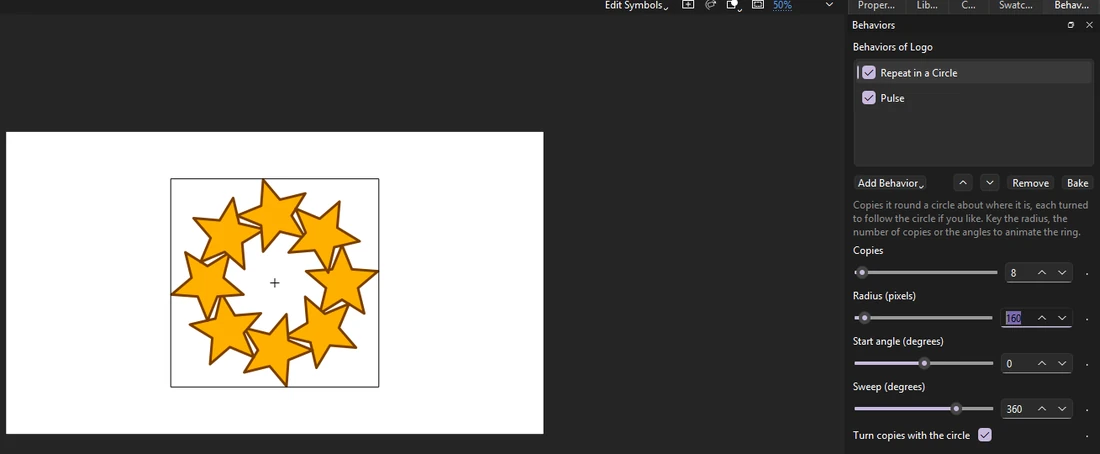Move selected behavior up with arrow button

click(963, 183)
